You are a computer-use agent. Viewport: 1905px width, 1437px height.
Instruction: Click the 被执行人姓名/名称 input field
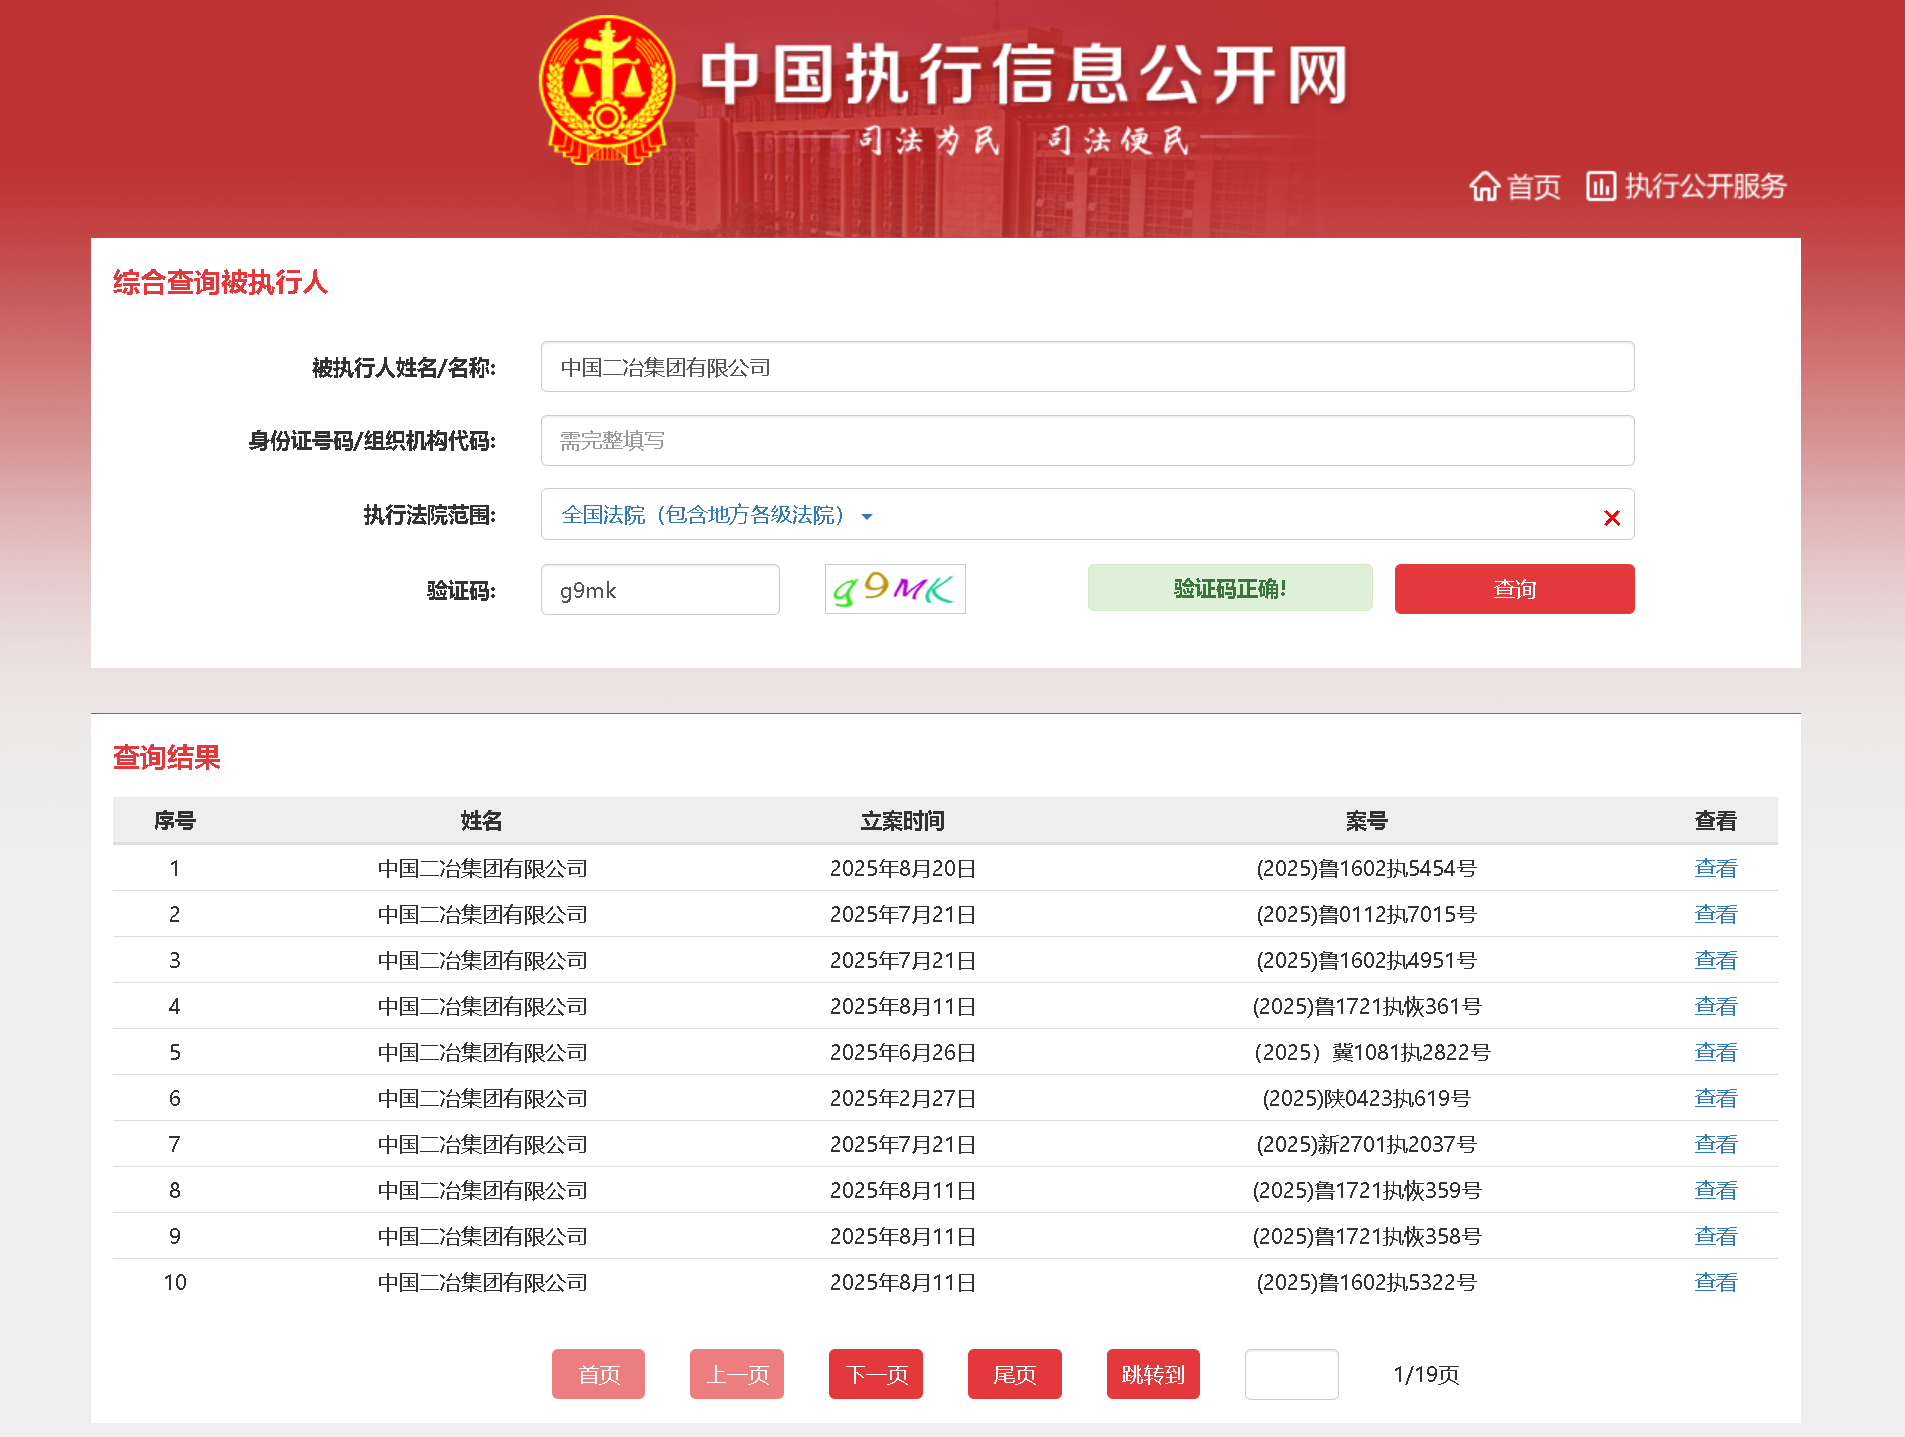[x=1087, y=367]
